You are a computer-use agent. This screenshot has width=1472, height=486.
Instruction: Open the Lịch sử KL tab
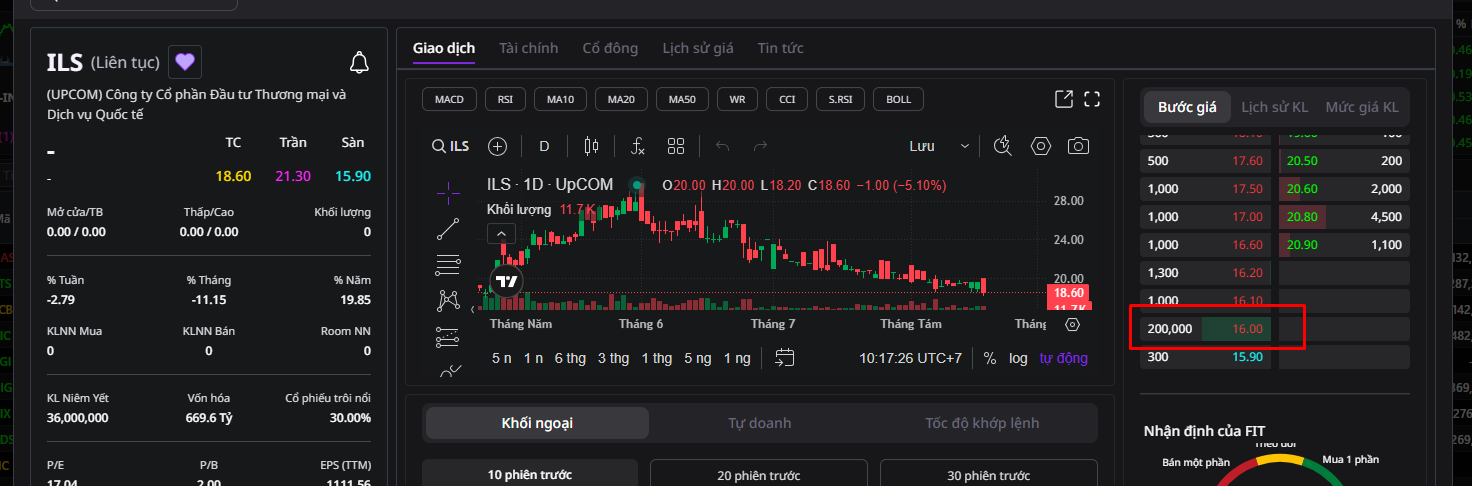click(x=1274, y=107)
